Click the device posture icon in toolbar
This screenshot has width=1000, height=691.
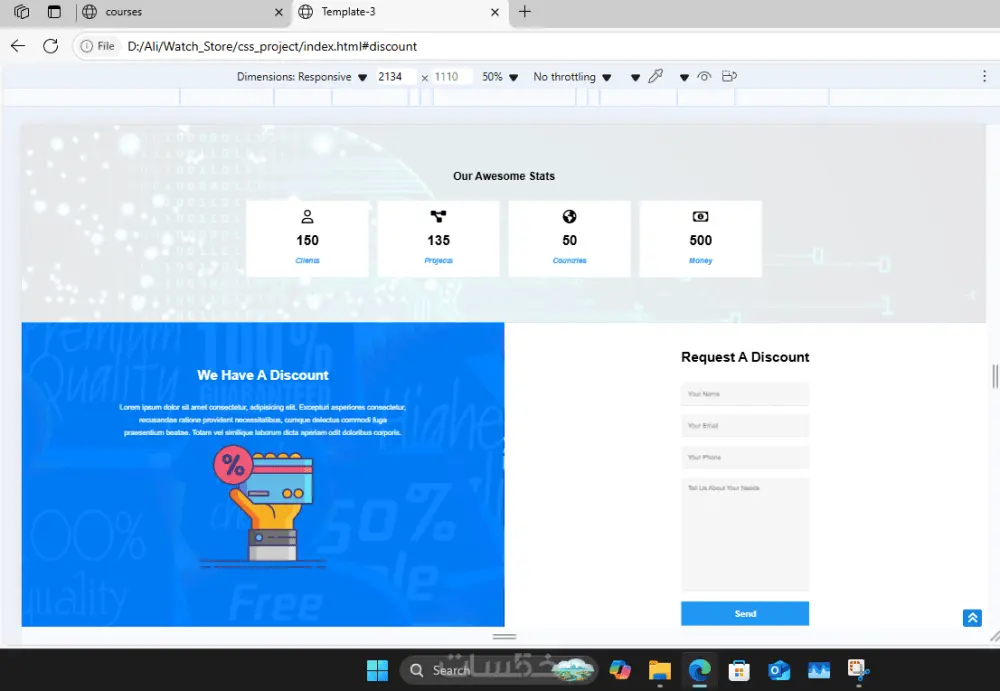pos(729,77)
